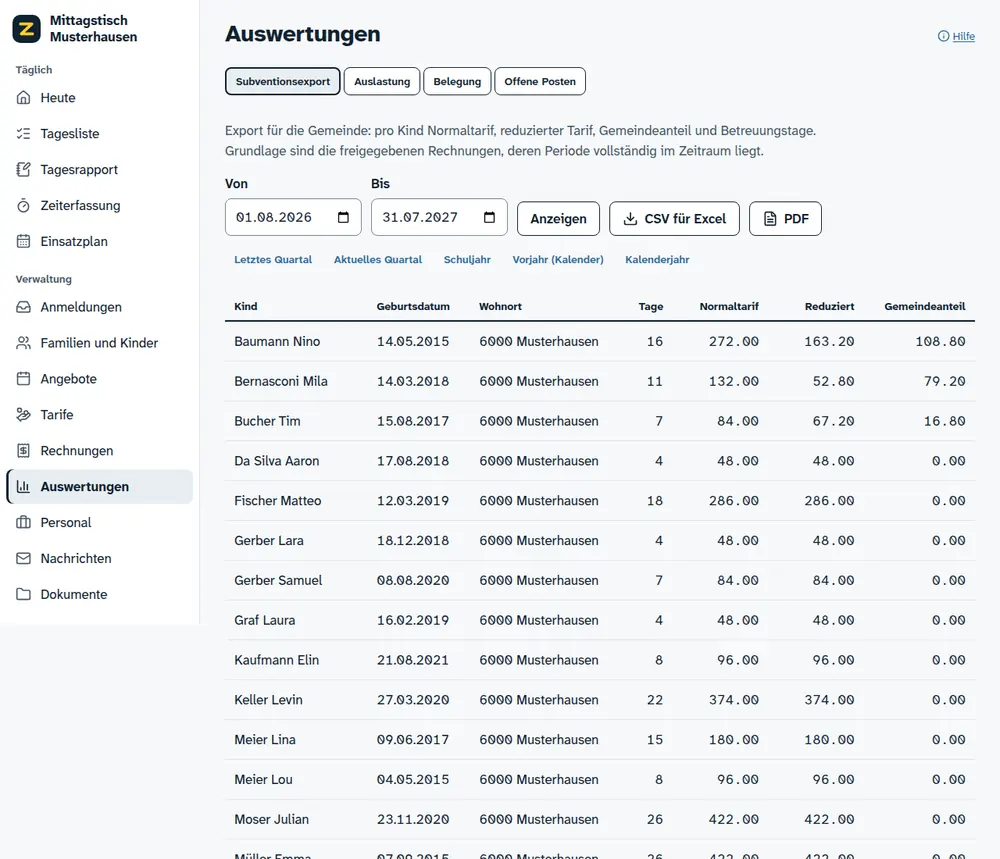Click the row name Bernasconi Mila
1000x859 pixels.
pos(281,381)
